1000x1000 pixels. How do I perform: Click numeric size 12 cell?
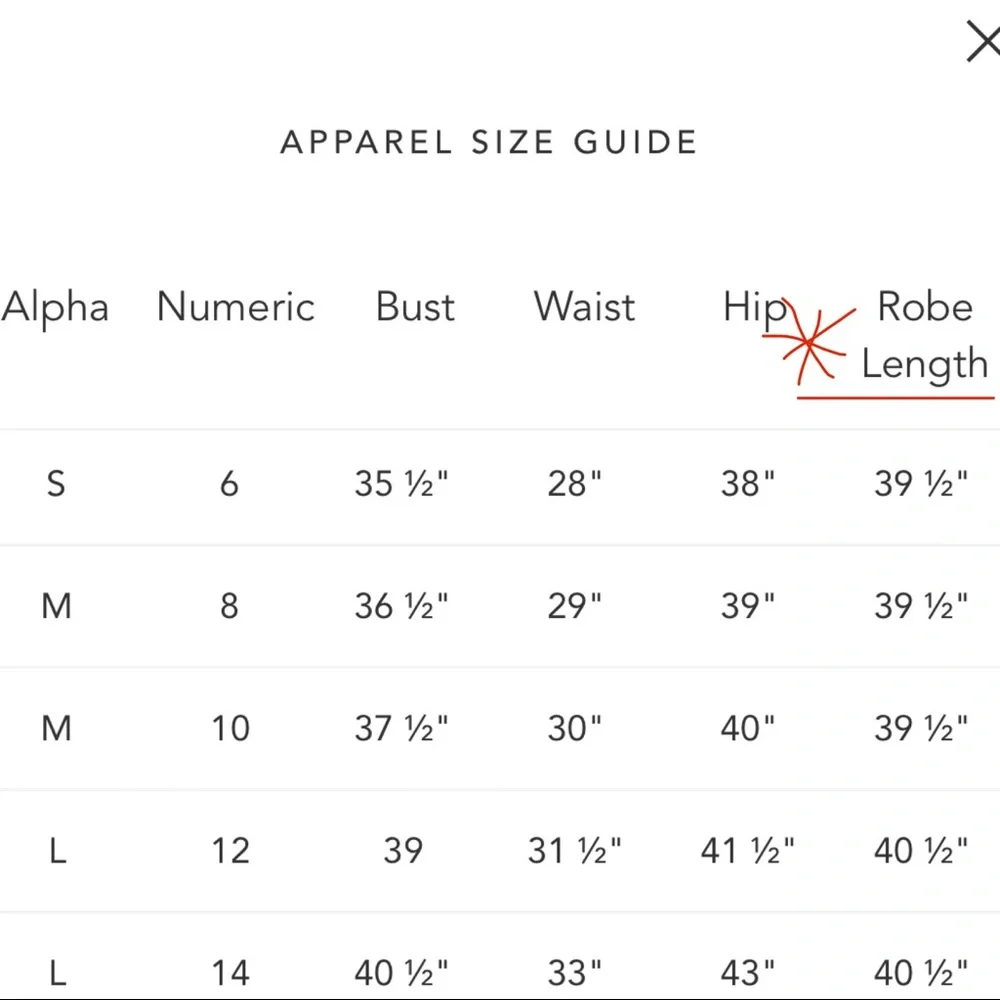(x=230, y=851)
